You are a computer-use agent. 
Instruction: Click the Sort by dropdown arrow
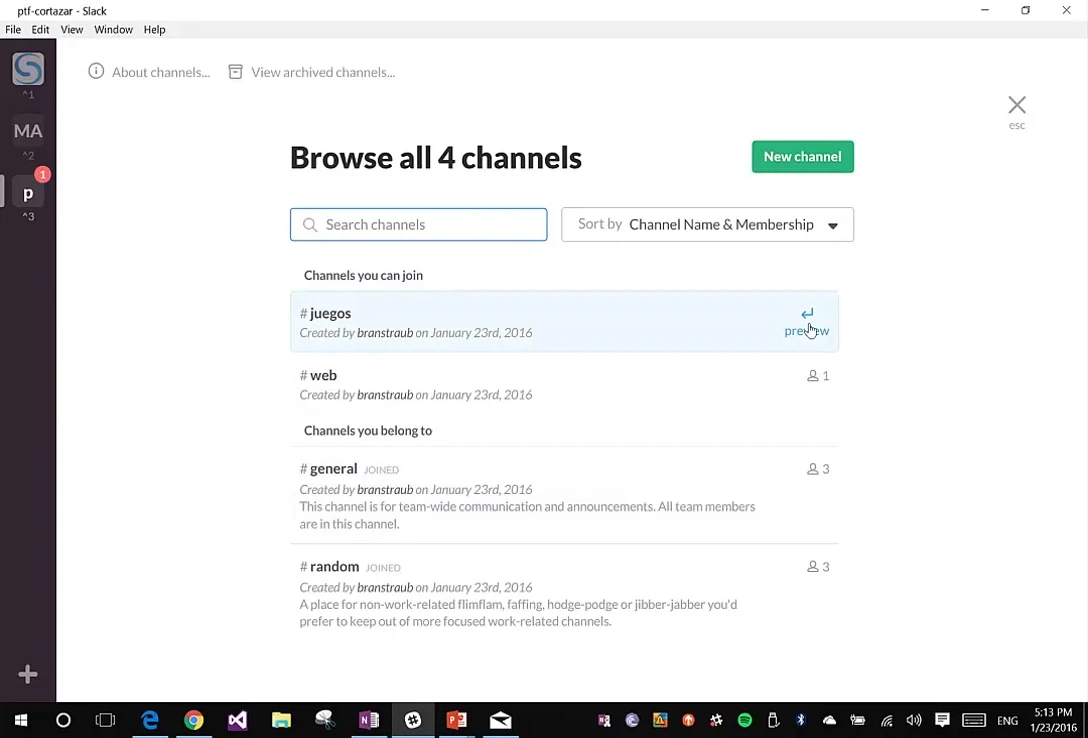(833, 225)
